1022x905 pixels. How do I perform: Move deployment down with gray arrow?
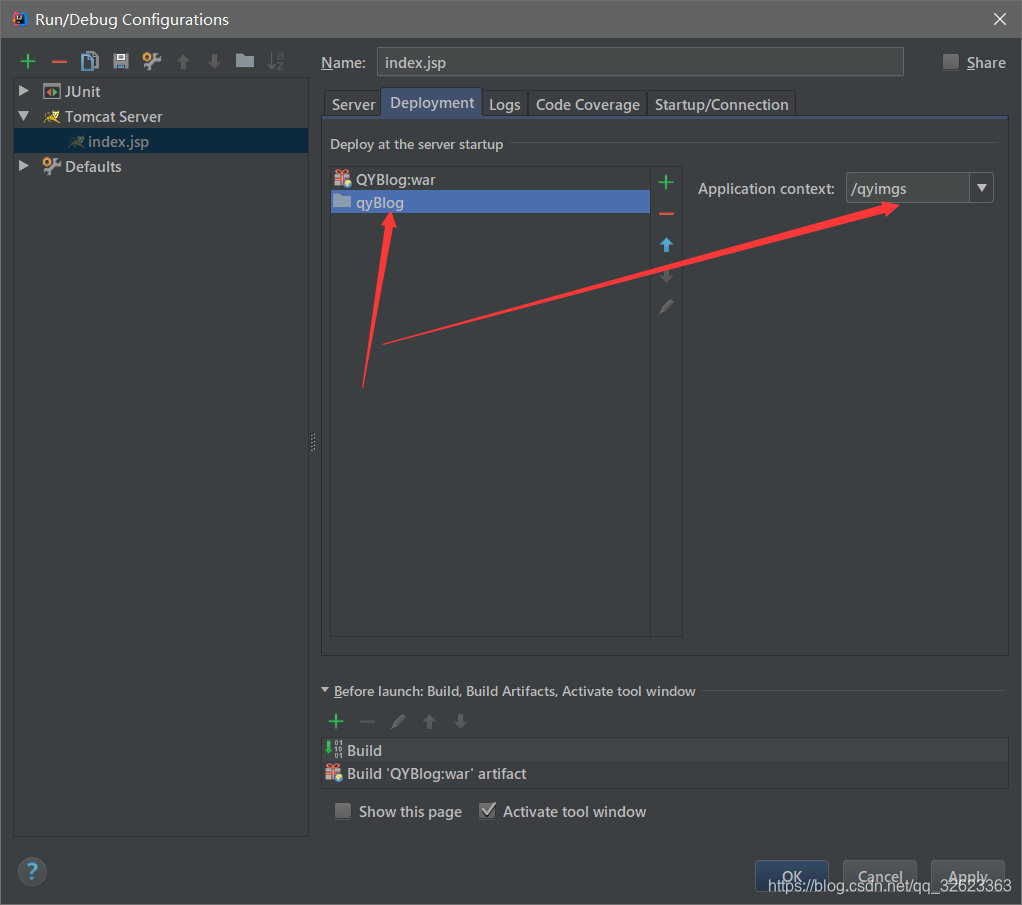(665, 276)
